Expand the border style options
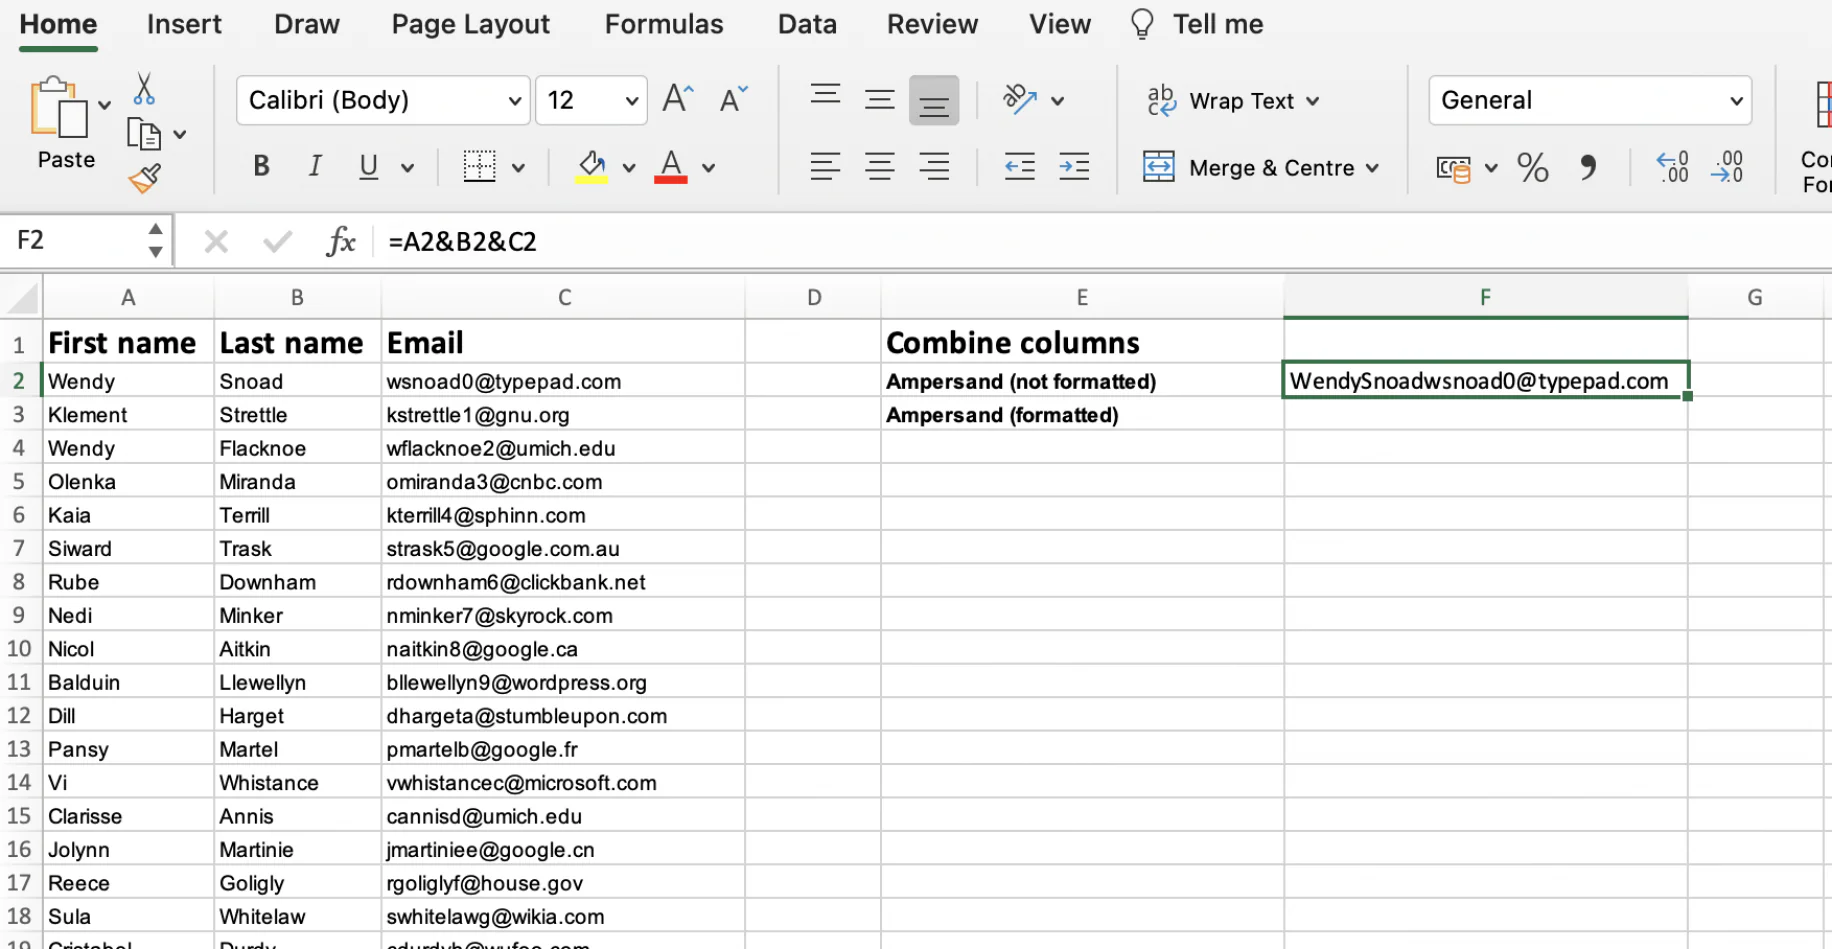Viewport: 1832px width, 949px height. pos(516,166)
